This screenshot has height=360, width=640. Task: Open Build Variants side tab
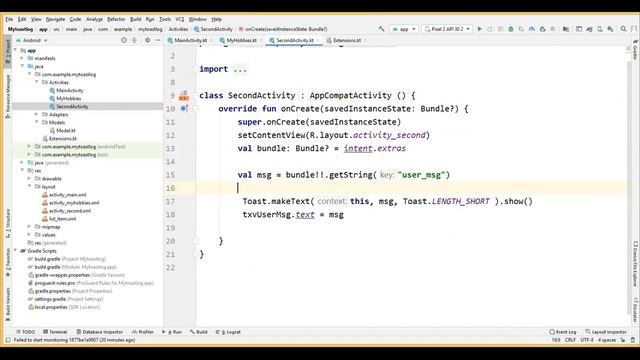[7, 304]
